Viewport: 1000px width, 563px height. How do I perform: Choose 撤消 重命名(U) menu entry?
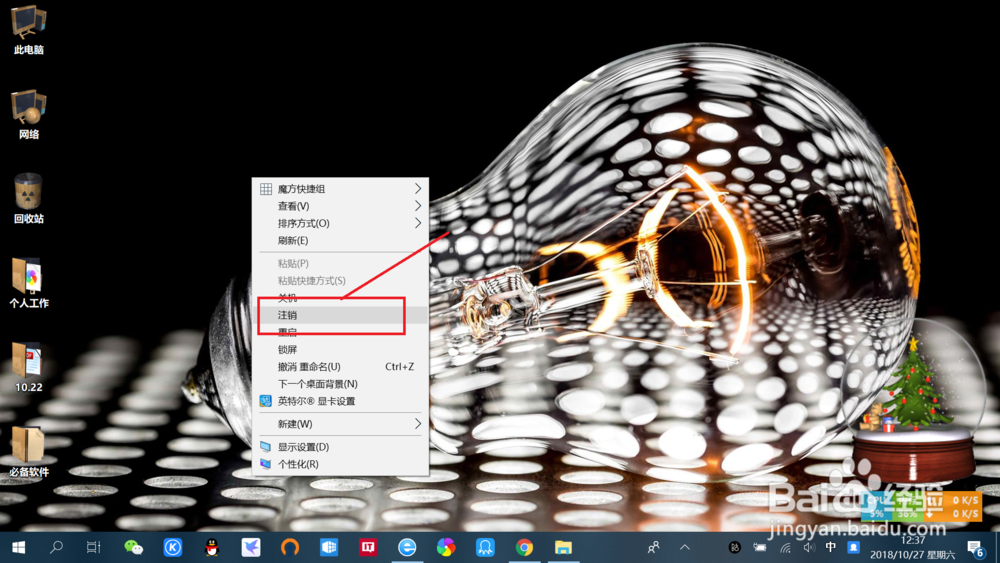(341, 367)
